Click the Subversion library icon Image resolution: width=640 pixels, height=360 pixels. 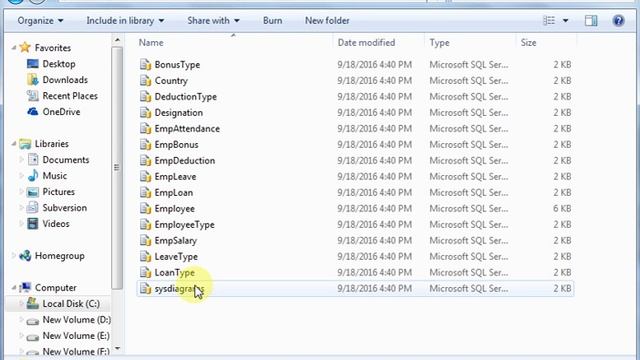click(33, 207)
